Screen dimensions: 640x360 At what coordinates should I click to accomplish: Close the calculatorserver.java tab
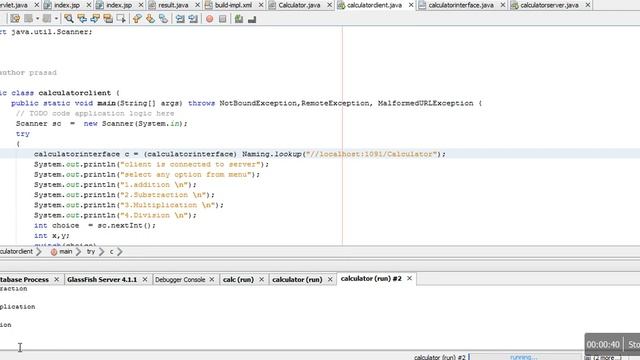587,5
